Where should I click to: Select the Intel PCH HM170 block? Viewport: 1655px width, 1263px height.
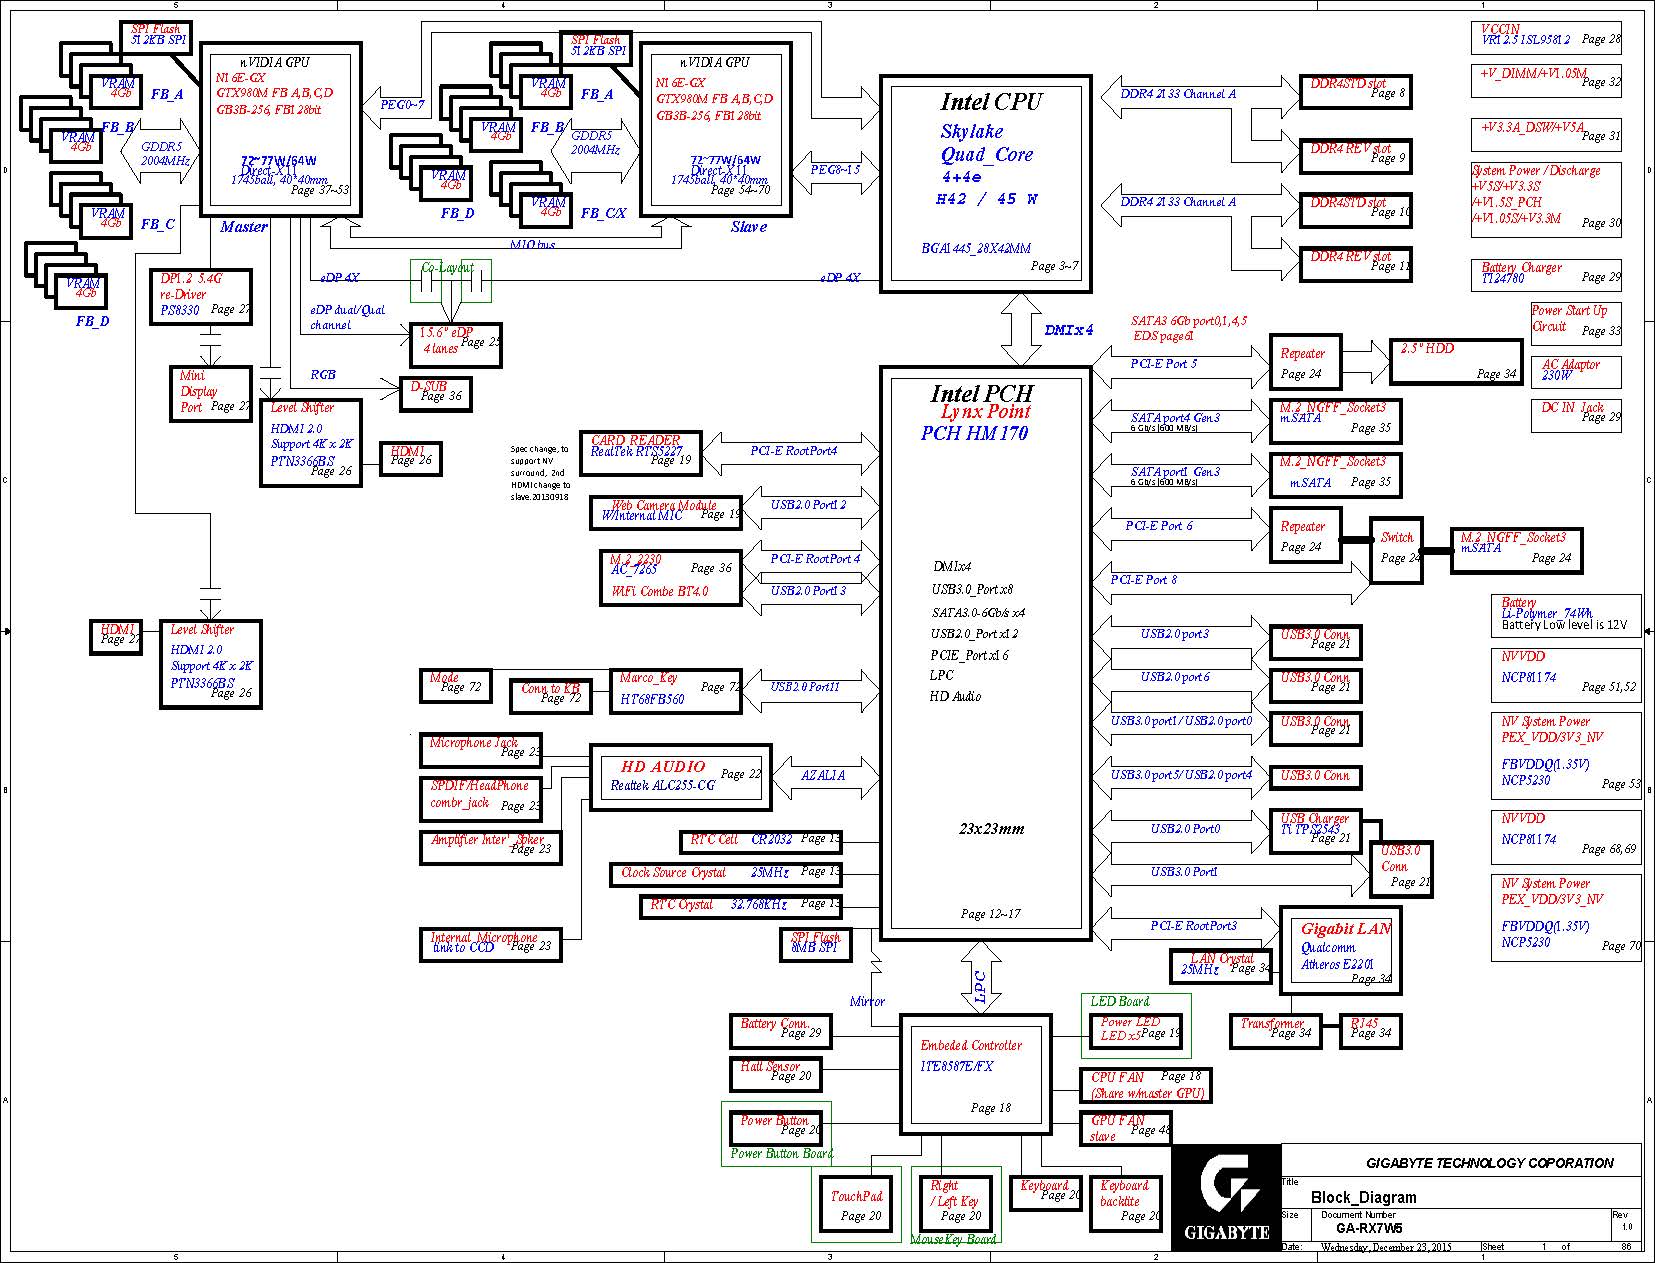pyautogui.click(x=985, y=653)
